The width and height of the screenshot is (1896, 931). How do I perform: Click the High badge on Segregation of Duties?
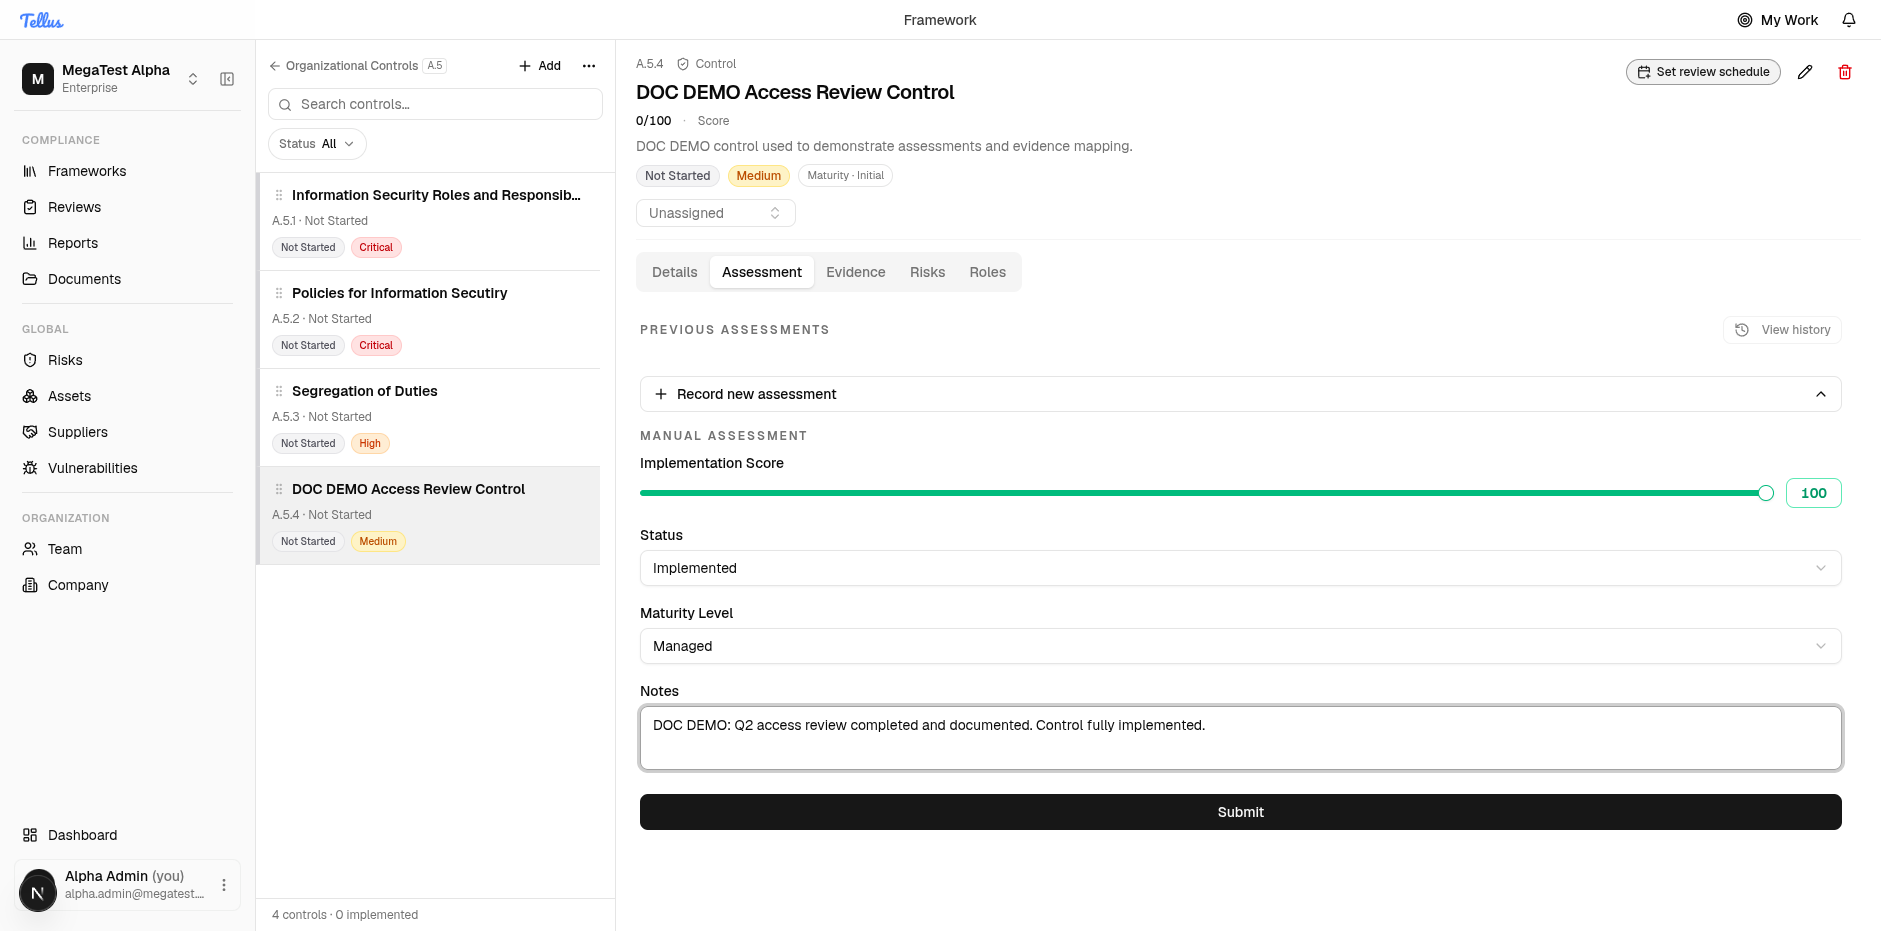coord(370,444)
